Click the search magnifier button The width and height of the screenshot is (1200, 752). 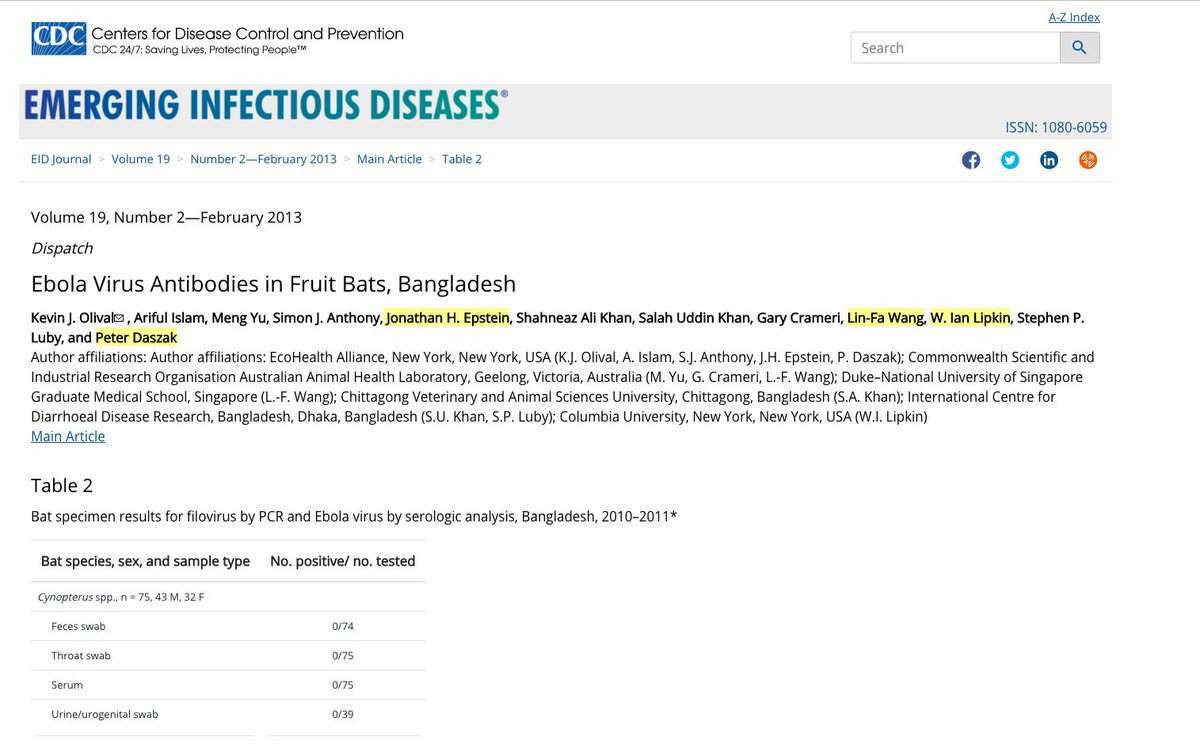[x=1079, y=48]
